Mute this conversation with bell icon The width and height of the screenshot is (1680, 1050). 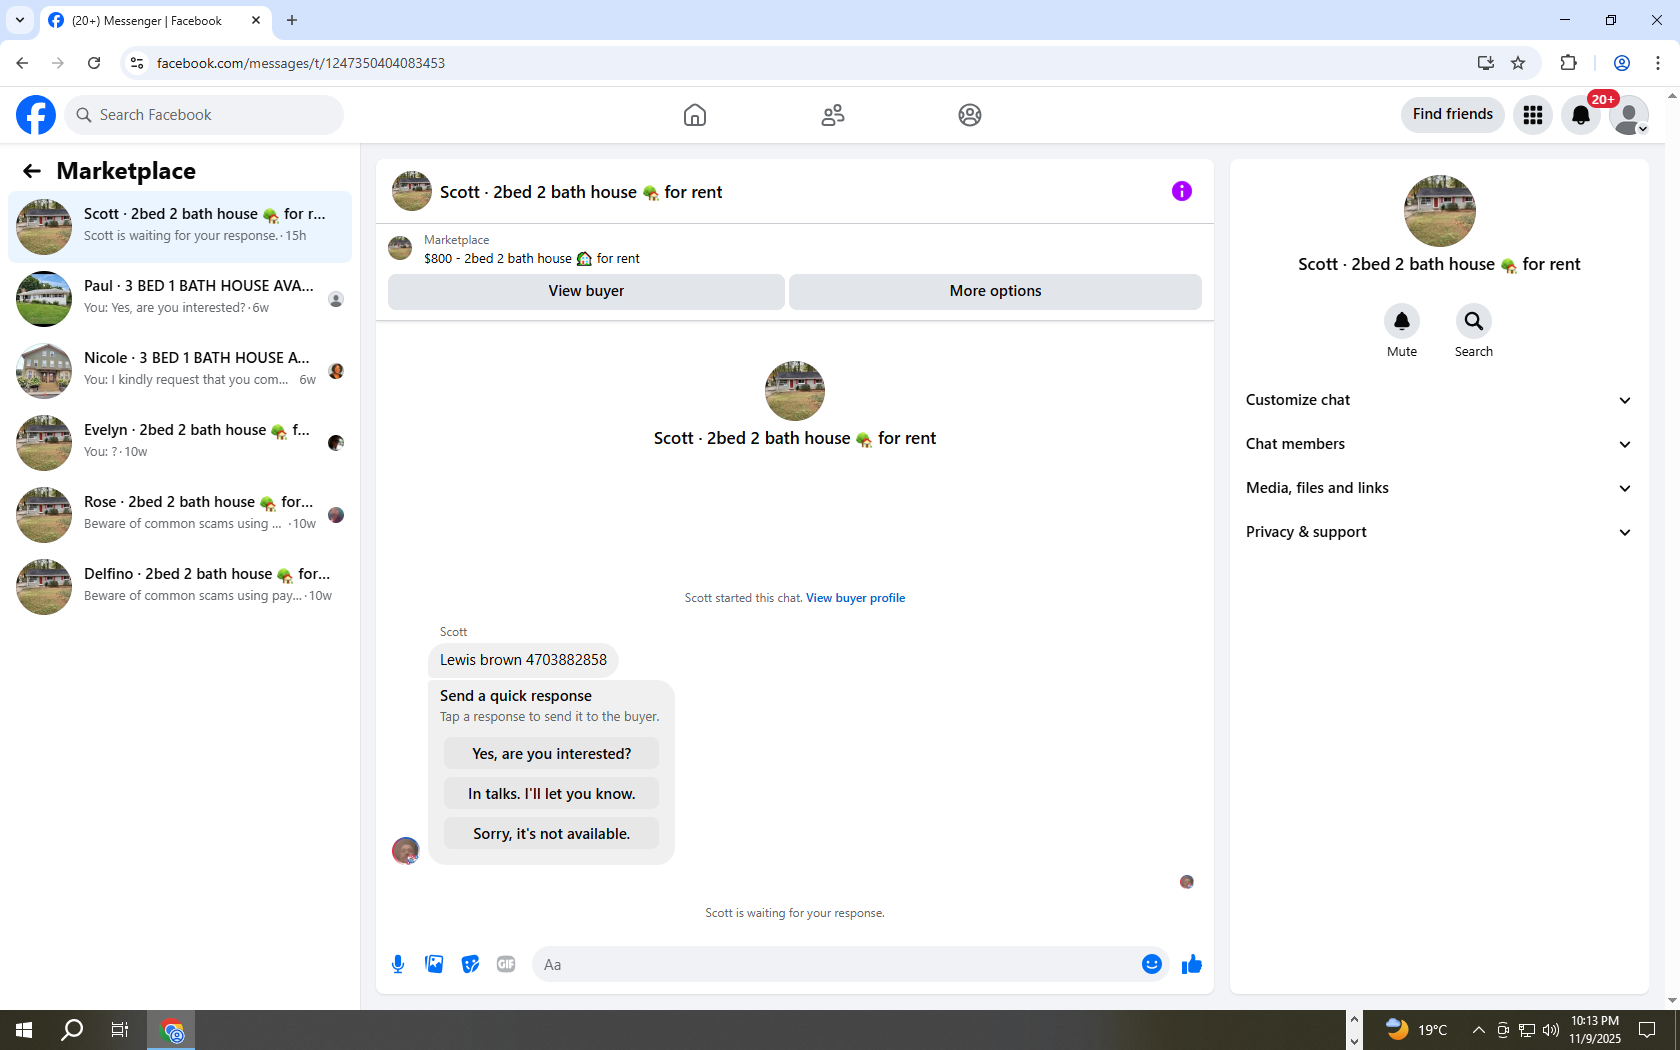pyautogui.click(x=1402, y=321)
